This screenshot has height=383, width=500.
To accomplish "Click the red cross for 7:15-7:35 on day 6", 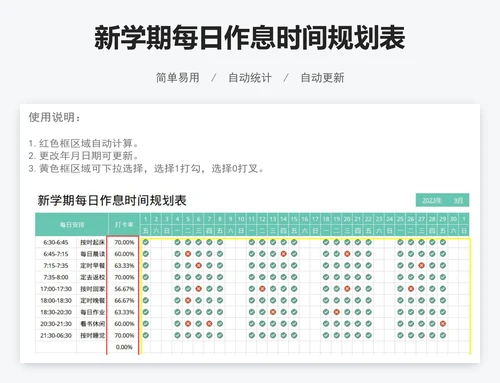I will point(199,266).
